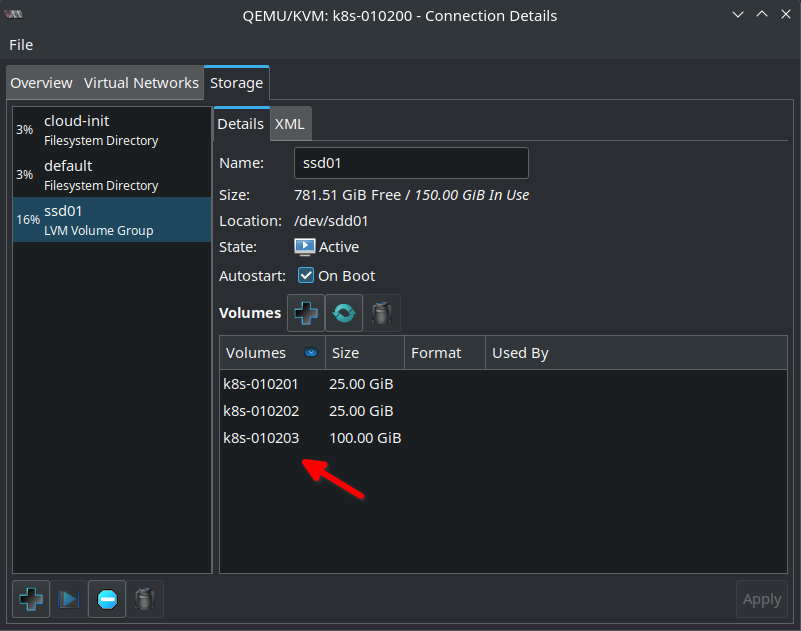Select the ssd01 LVM Volume Group pool

point(112,220)
